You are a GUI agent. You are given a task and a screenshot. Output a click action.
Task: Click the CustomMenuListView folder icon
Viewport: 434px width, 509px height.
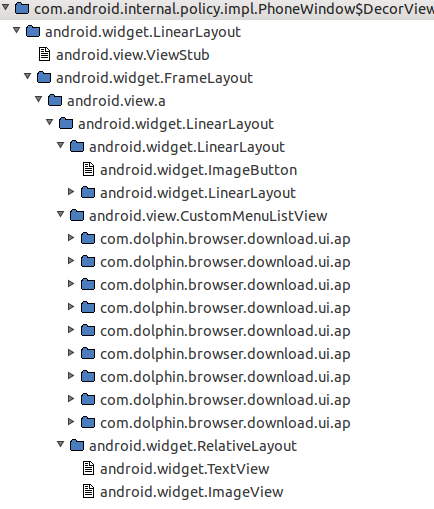[77, 215]
